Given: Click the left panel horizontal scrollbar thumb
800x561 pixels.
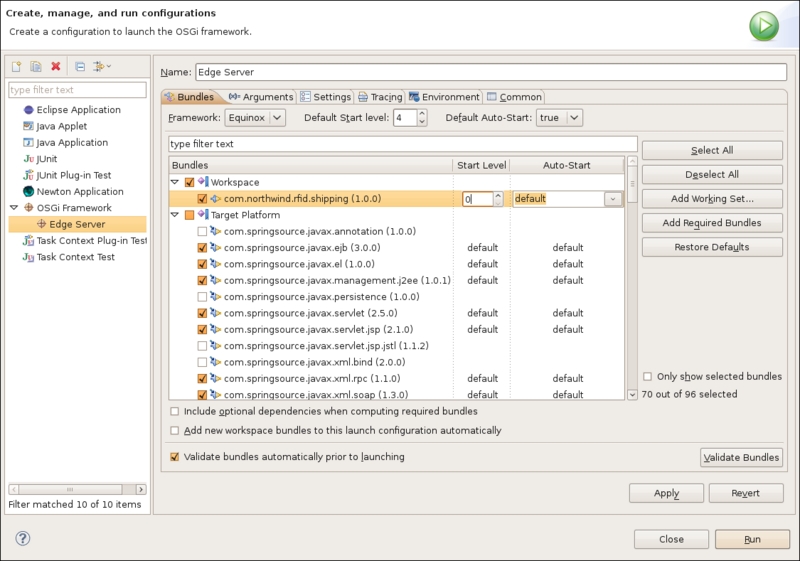Looking at the screenshot, I should (70, 490).
